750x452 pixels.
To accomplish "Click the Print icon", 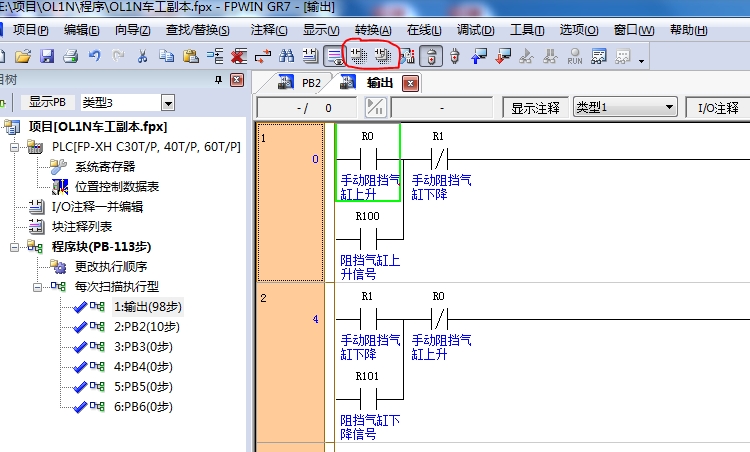I will pos(70,56).
